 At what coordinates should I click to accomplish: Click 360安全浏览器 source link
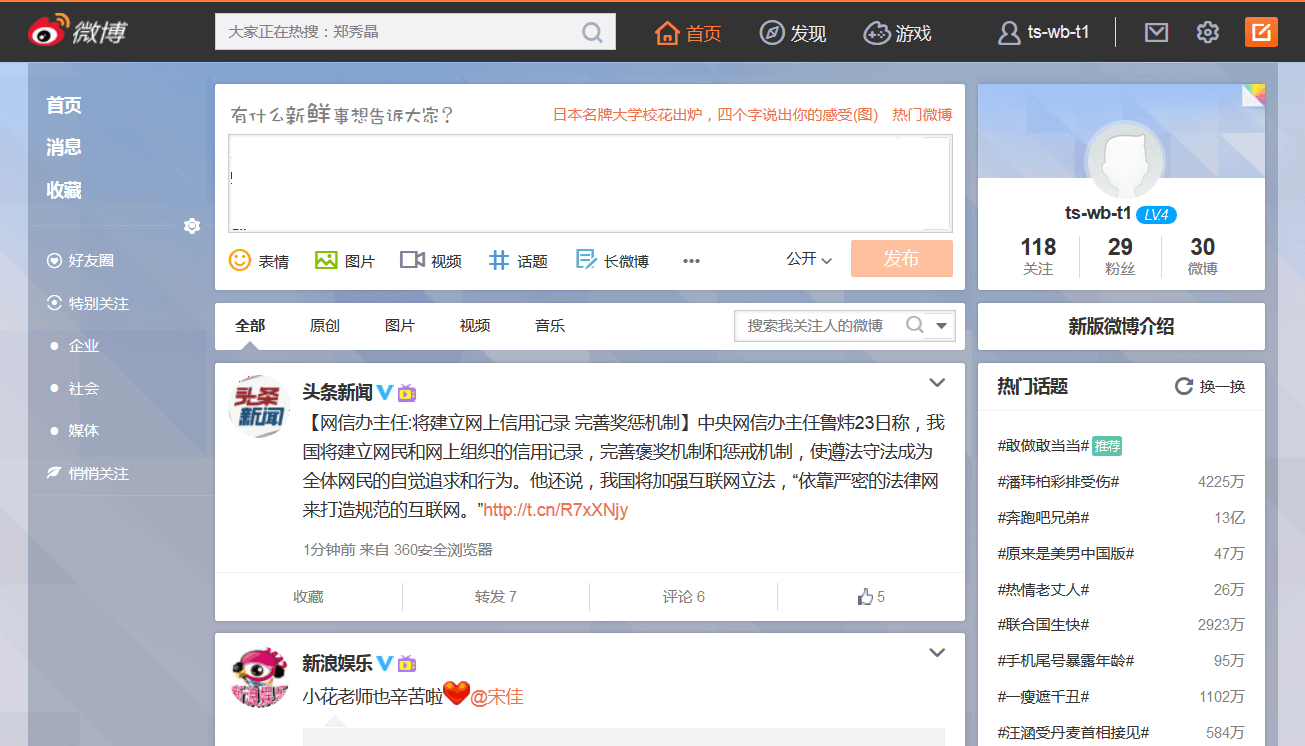click(443, 550)
